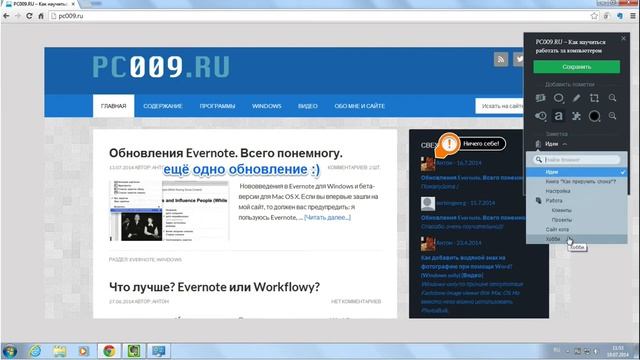Switch to Chrome in the taskbar

pyautogui.click(x=109, y=351)
